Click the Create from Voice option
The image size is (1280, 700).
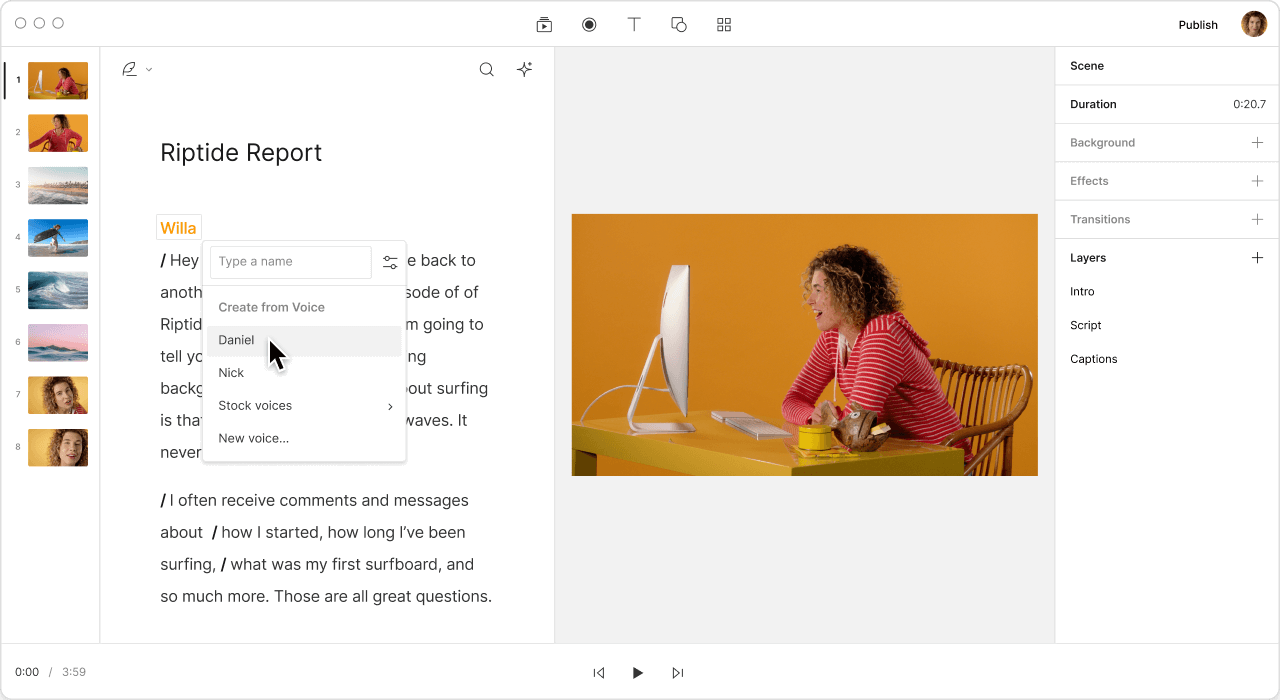(271, 307)
